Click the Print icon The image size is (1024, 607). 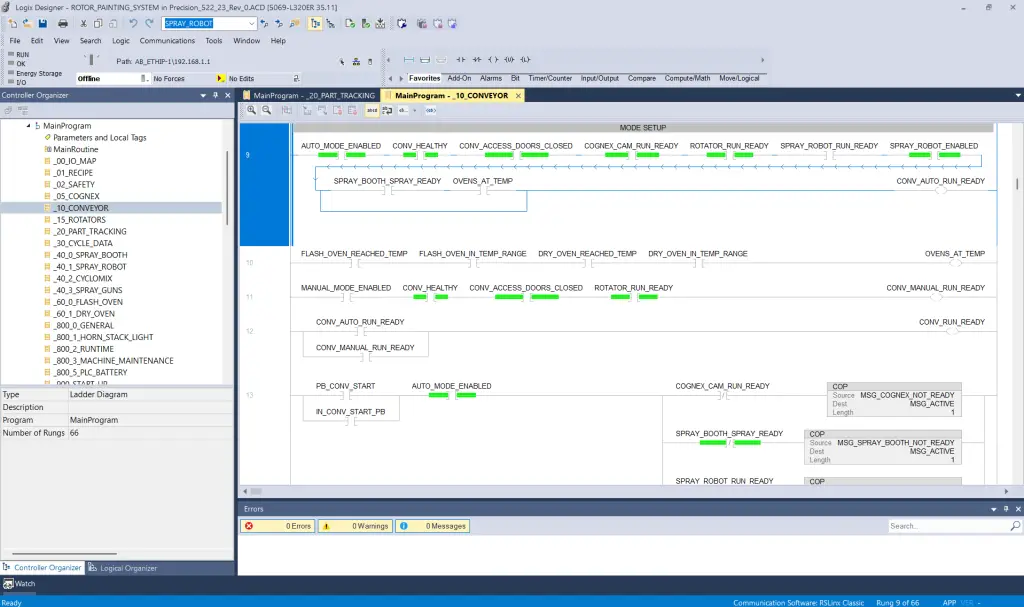pyautogui.click(x=63, y=24)
